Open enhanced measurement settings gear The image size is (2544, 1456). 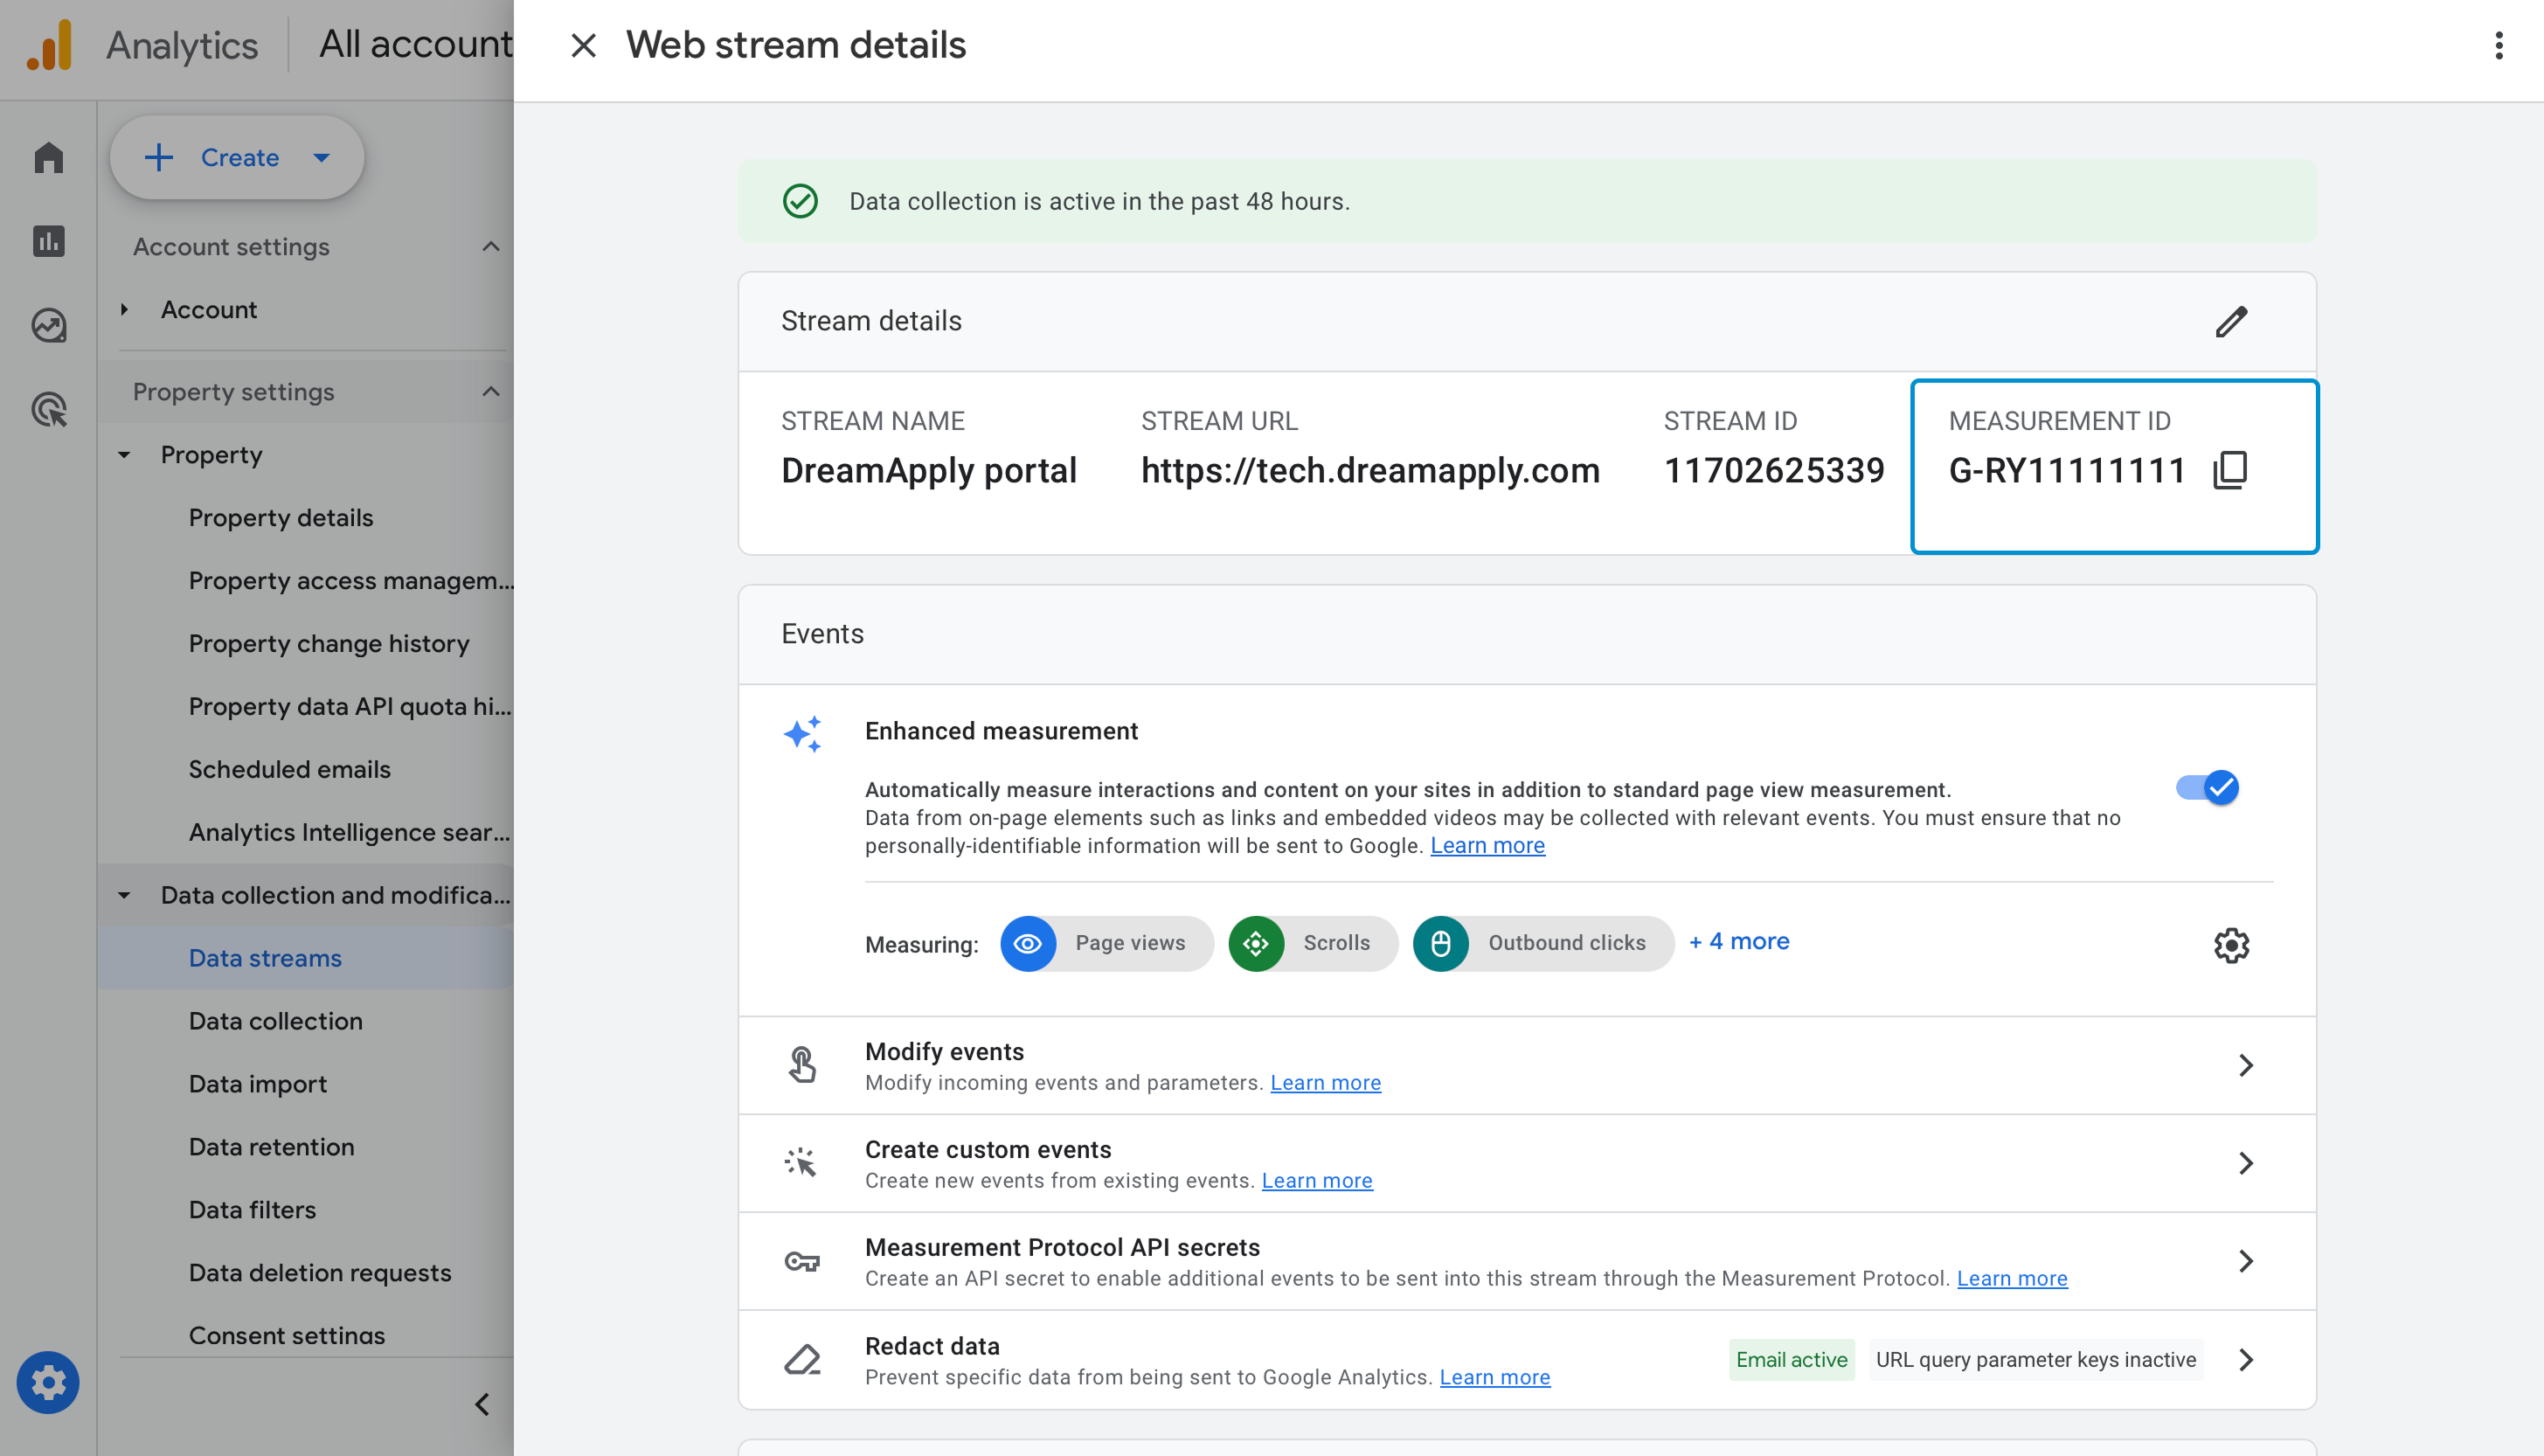2231,945
